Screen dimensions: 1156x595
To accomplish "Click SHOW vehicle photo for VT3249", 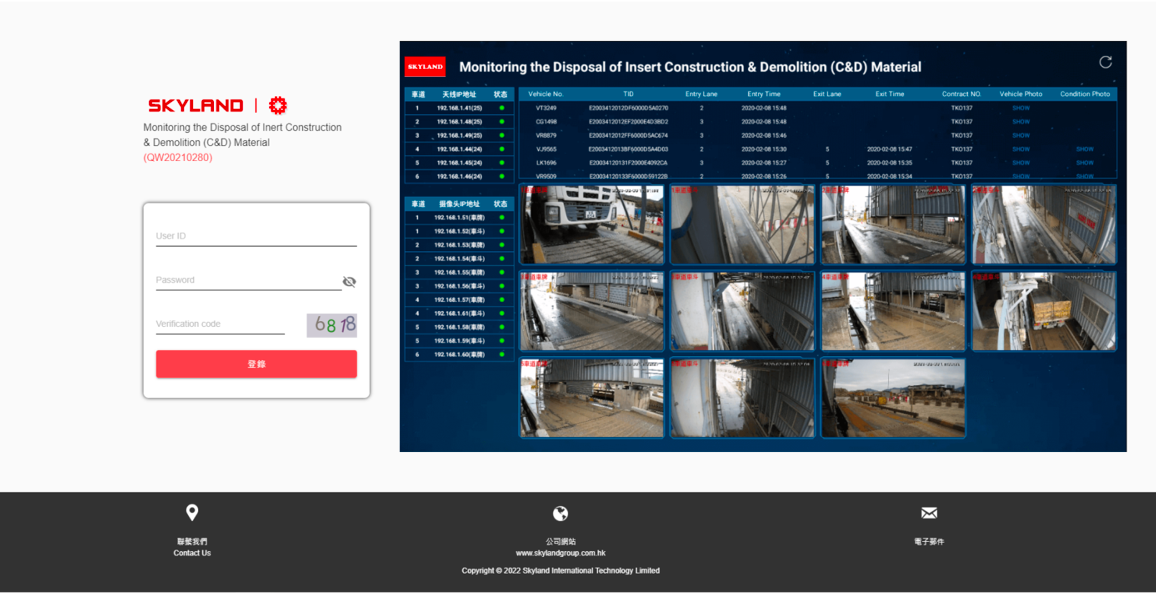I will point(1020,108).
